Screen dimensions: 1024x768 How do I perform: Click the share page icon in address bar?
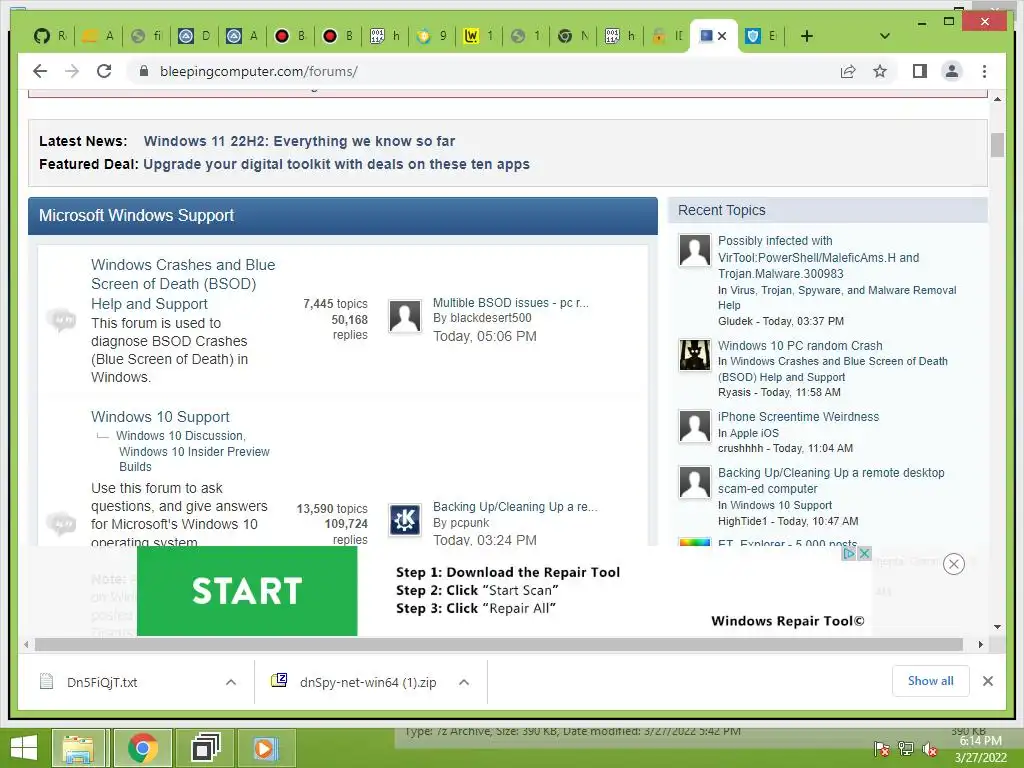[x=848, y=71]
